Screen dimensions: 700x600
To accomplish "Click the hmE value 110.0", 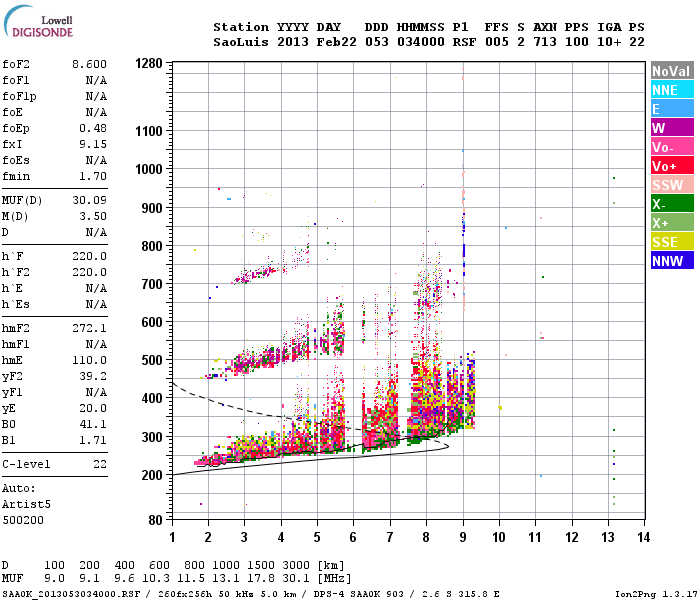I will [89, 360].
